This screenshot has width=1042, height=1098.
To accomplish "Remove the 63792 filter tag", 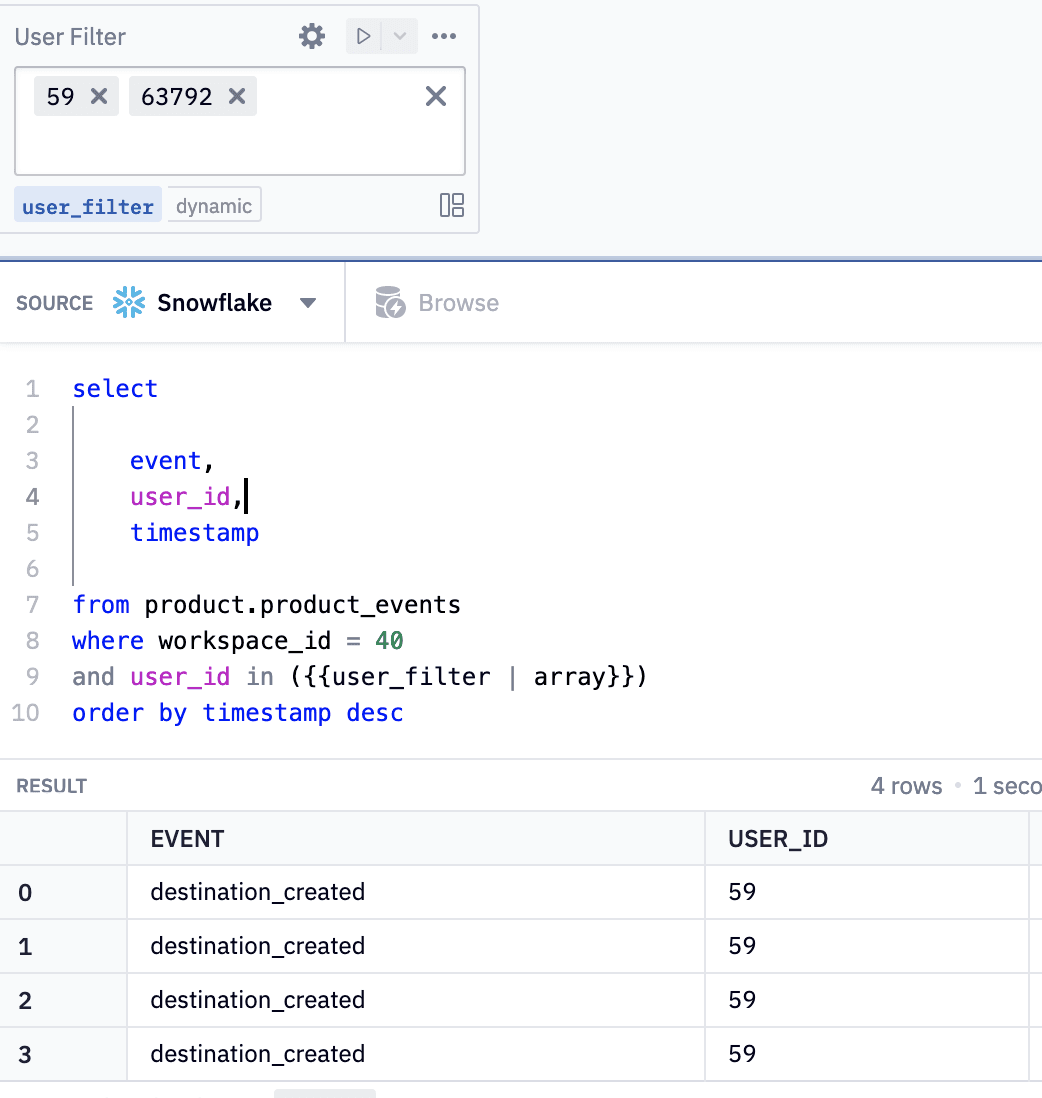I will [236, 96].
